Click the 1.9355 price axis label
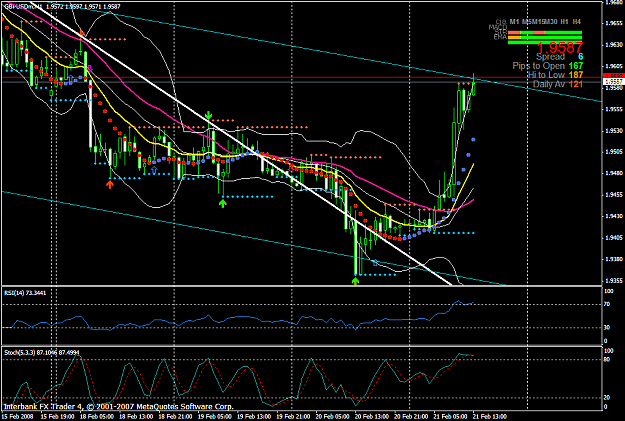This screenshot has width=625, height=421. 614,280
